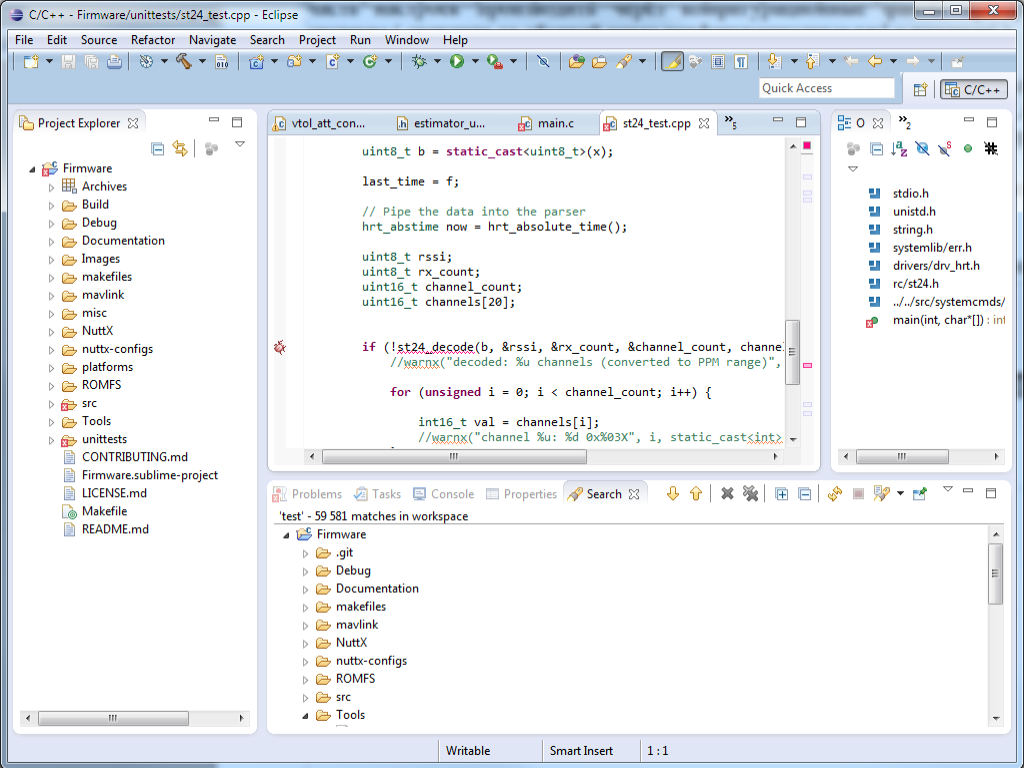
Task: Toggle Hide Static Members in Outline
Action: [x=945, y=149]
